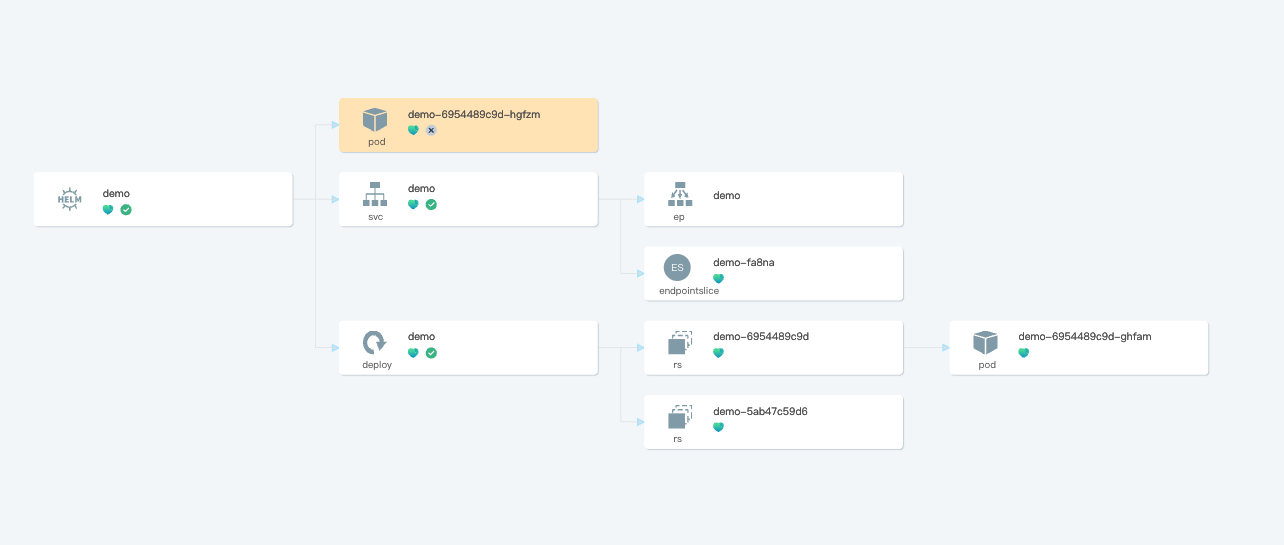Click the health heart icon on demo service
Screen dimensions: 1284x545
click(x=413, y=204)
